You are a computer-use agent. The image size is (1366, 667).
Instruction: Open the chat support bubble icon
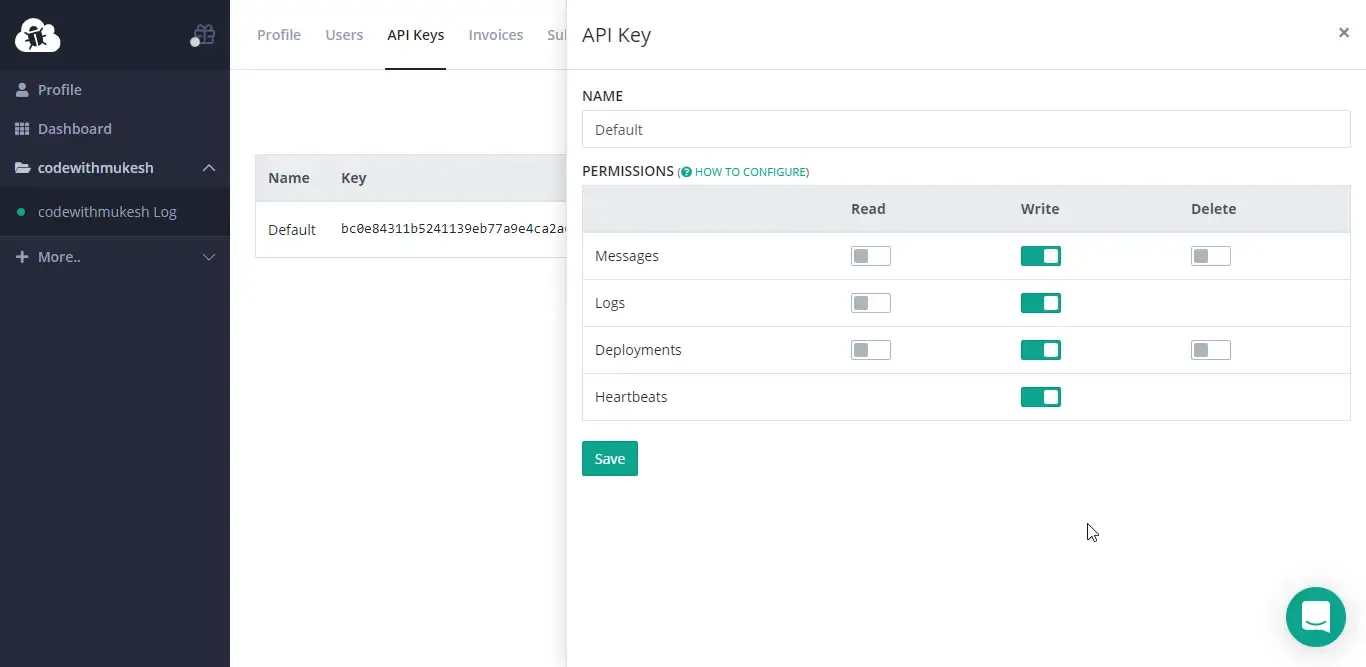pyautogui.click(x=1315, y=617)
